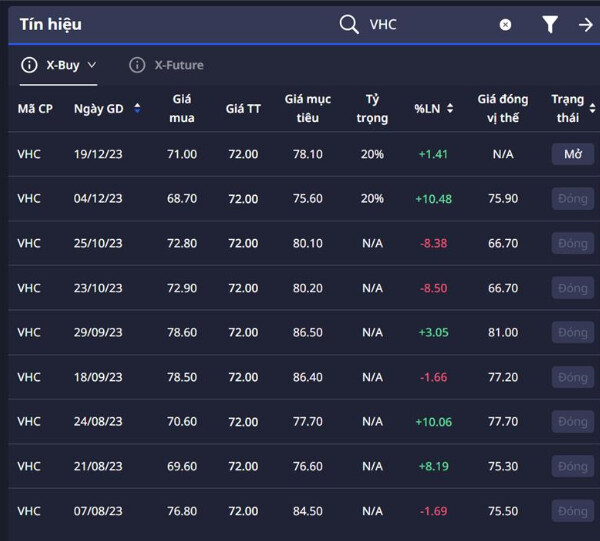Sort by %LN column arrows

pos(450,108)
